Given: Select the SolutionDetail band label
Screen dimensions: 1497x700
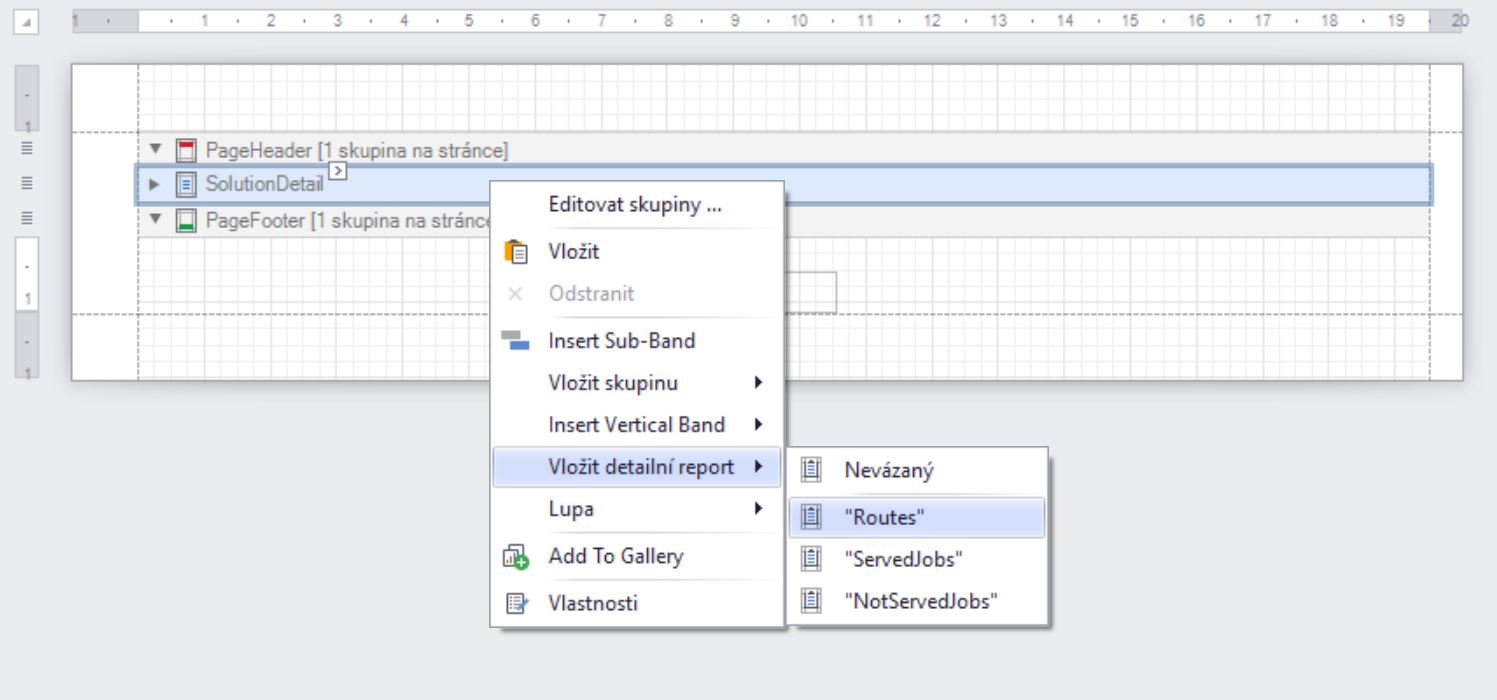Looking at the screenshot, I should tap(264, 184).
